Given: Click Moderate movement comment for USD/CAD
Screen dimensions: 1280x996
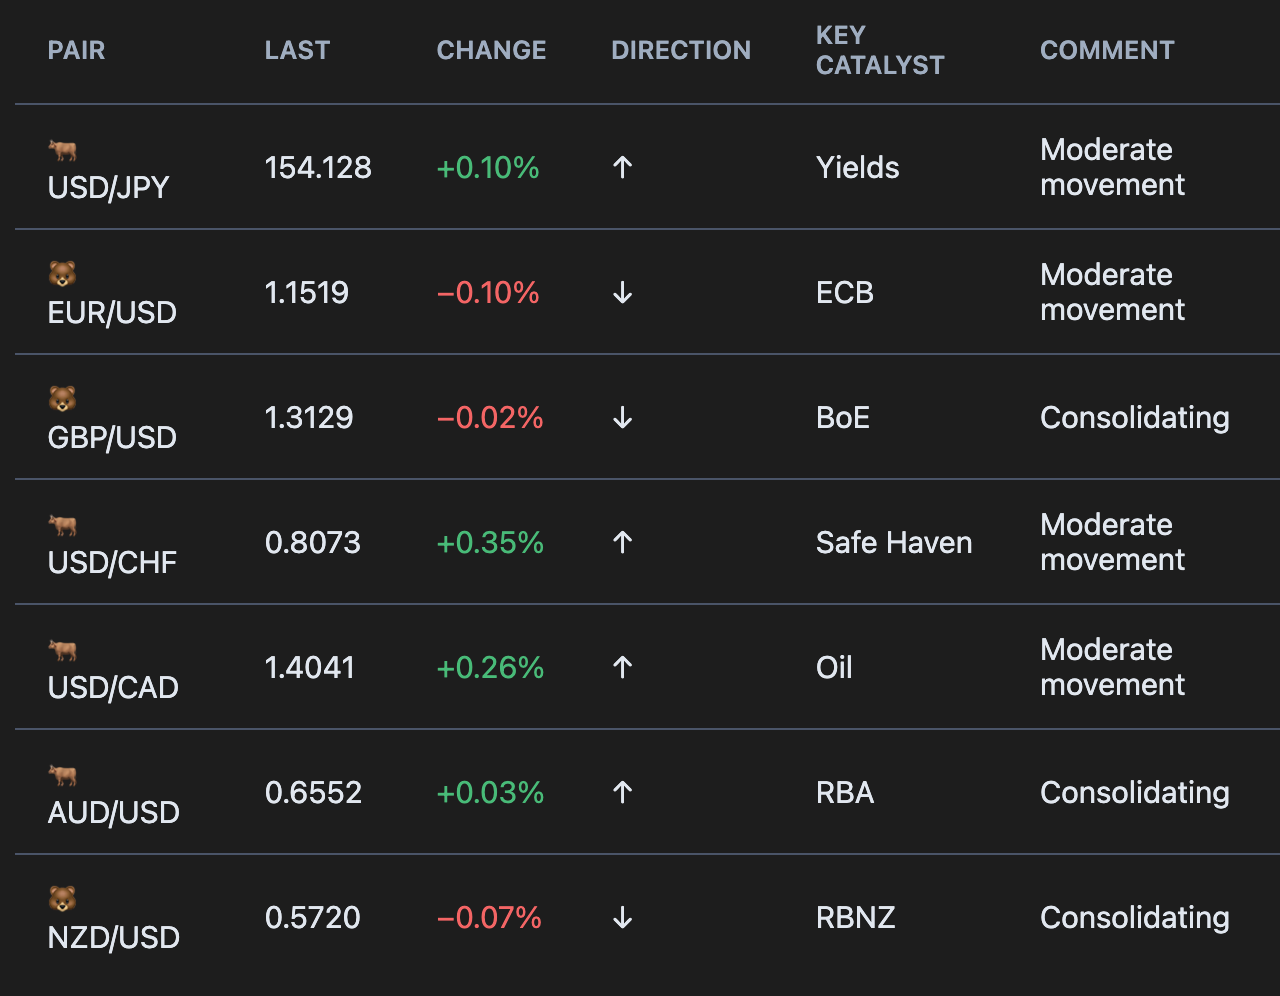Looking at the screenshot, I should tap(1113, 667).
